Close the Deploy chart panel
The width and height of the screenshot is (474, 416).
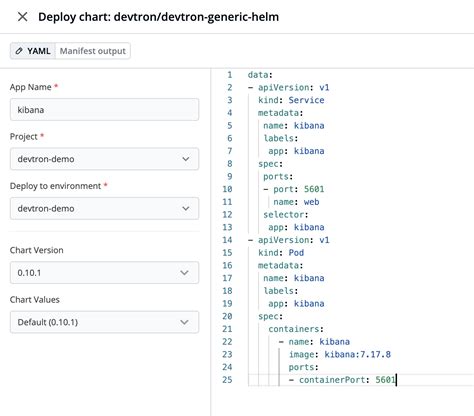click(22, 17)
